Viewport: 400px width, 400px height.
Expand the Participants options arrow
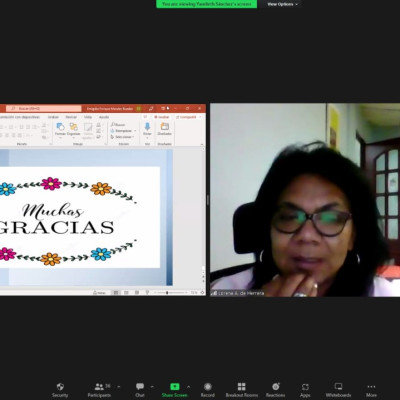click(119, 387)
